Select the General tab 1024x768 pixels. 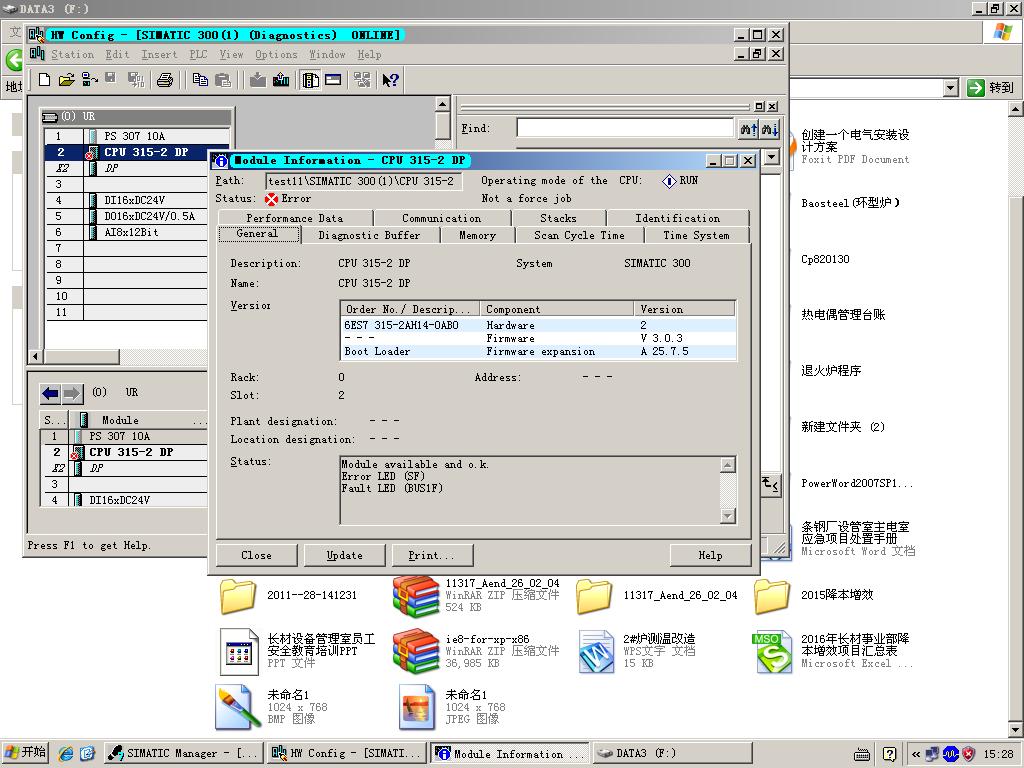pyautogui.click(x=257, y=234)
